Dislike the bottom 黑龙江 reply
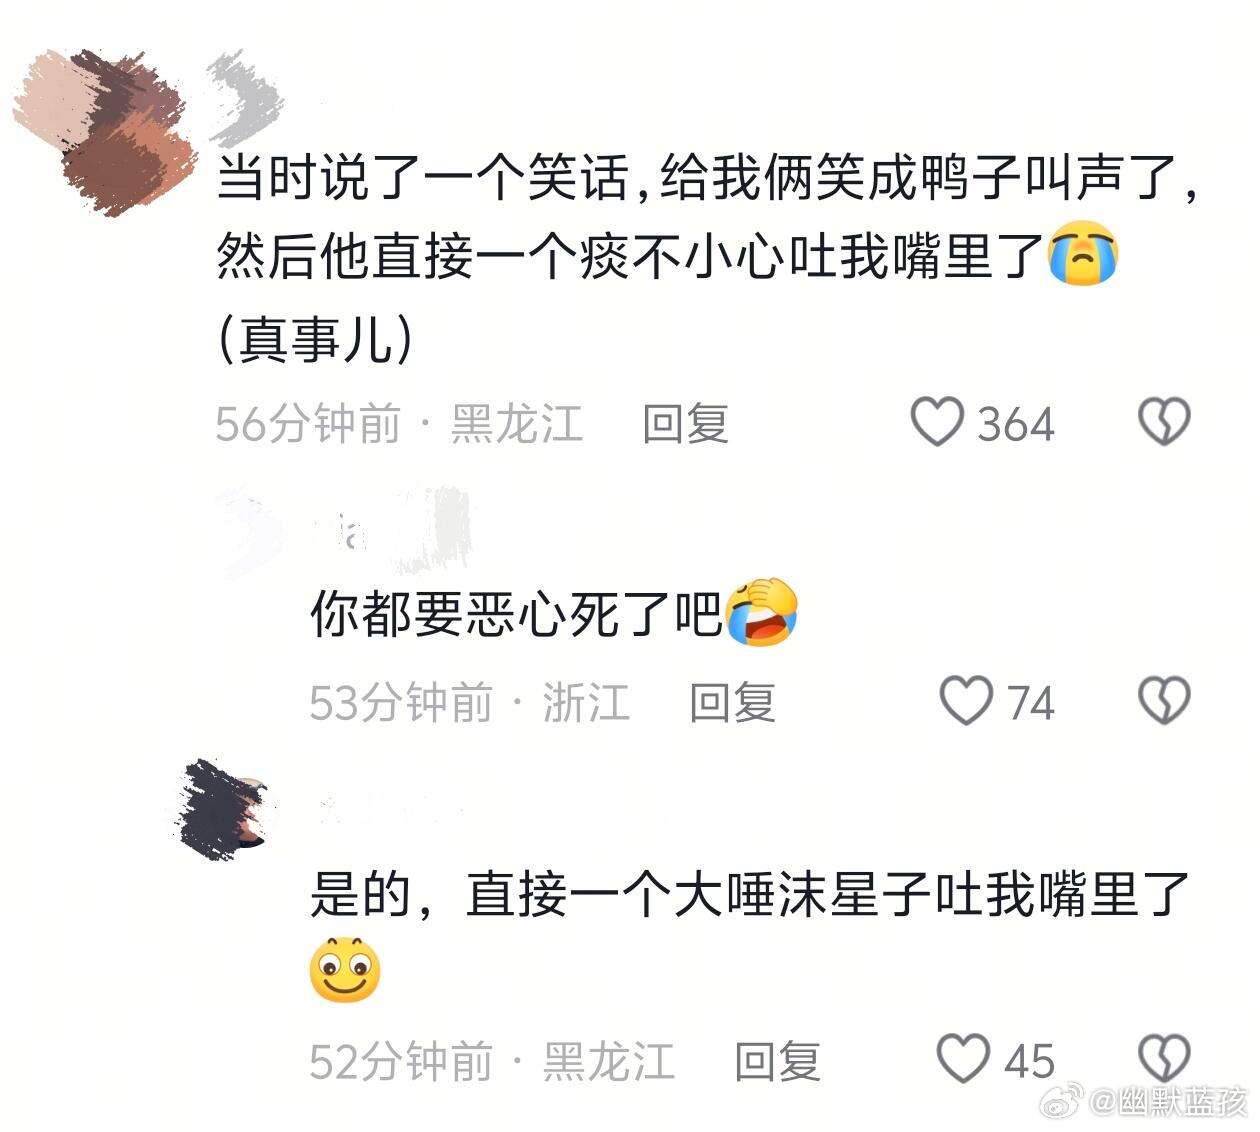This screenshot has height=1132, width=1260. [x=1165, y=1058]
